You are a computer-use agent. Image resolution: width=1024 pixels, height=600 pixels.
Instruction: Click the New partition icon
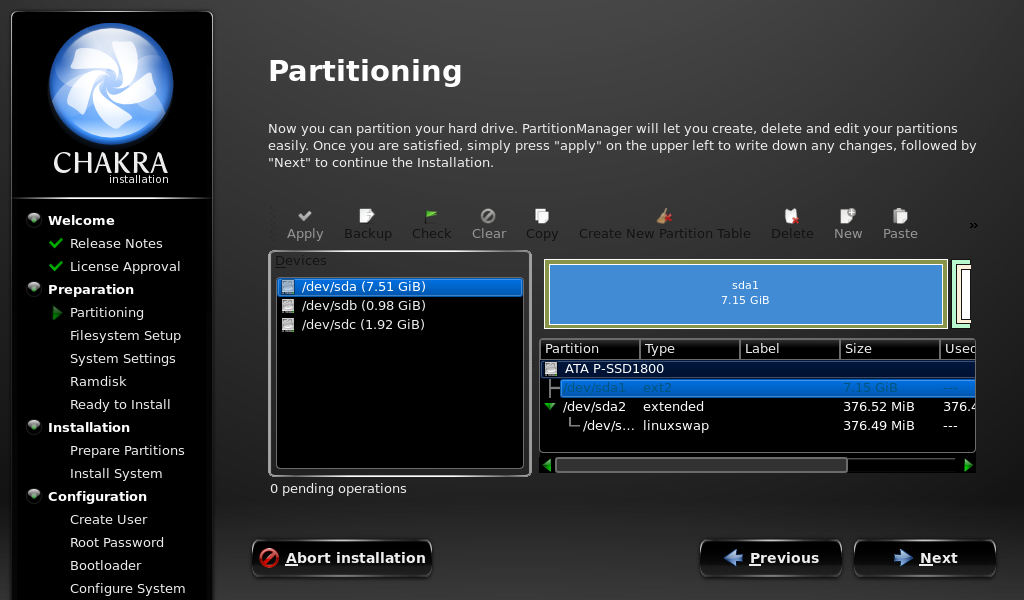(x=848, y=216)
